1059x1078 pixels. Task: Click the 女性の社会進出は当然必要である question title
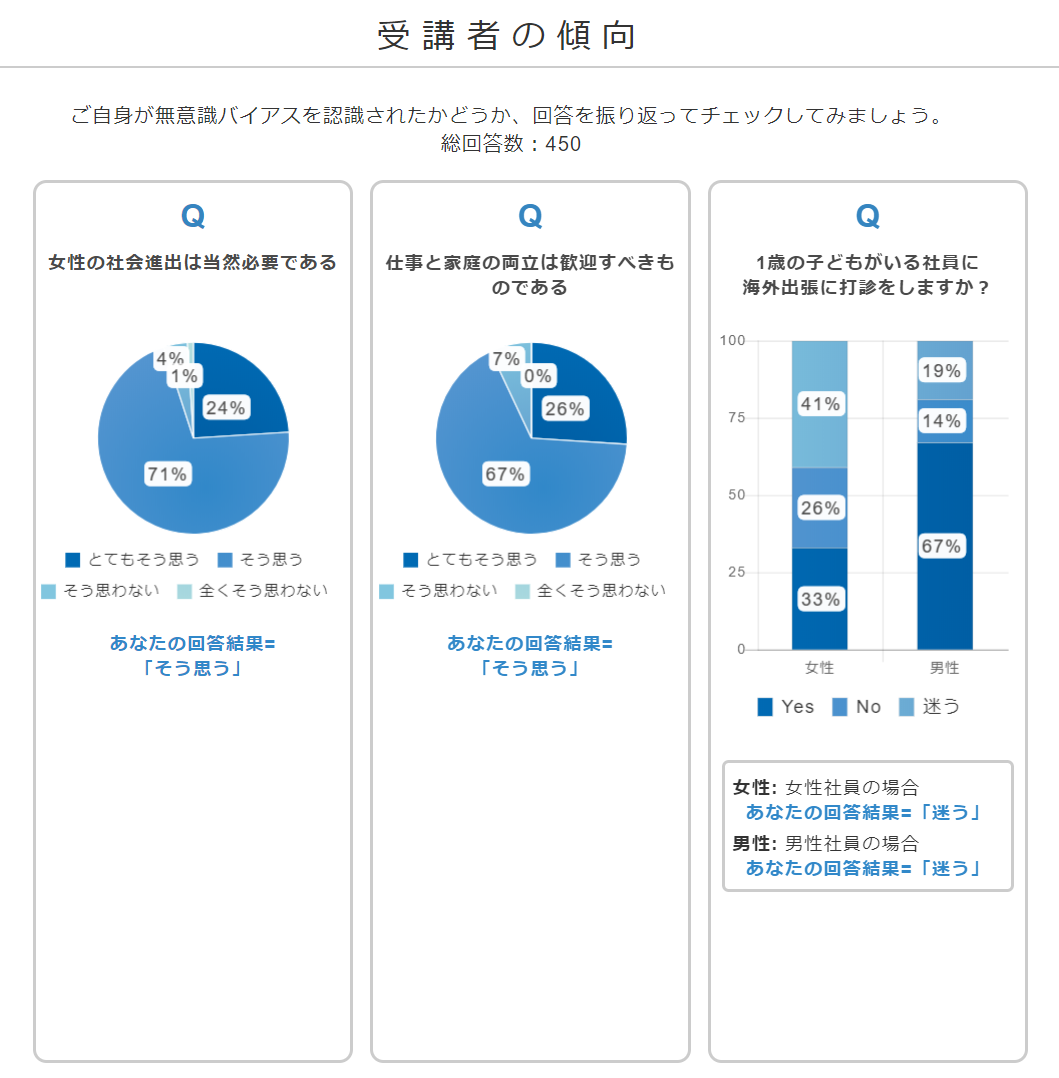click(193, 262)
